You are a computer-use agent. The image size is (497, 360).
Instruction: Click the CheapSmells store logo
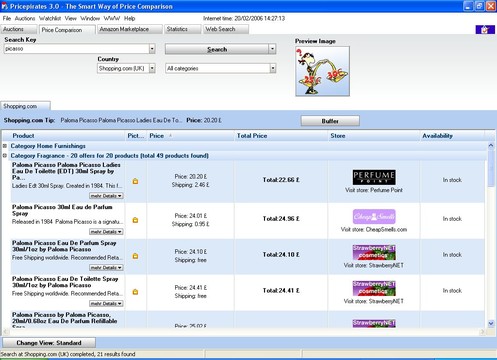click(374, 217)
